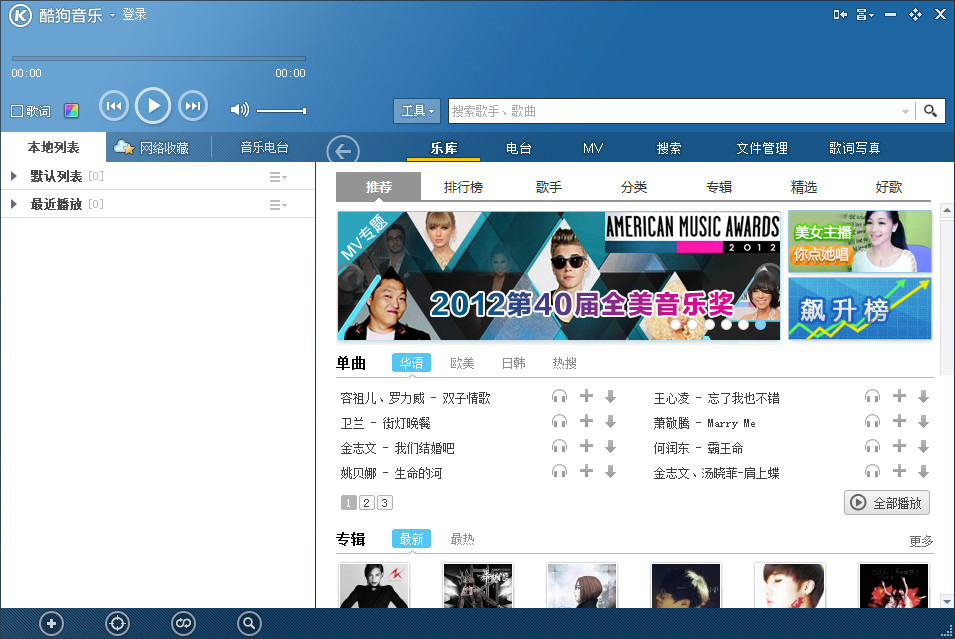Viewport: 955px width, 639px height.
Task: Expand the 最近播放 playlist
Action: point(14,204)
